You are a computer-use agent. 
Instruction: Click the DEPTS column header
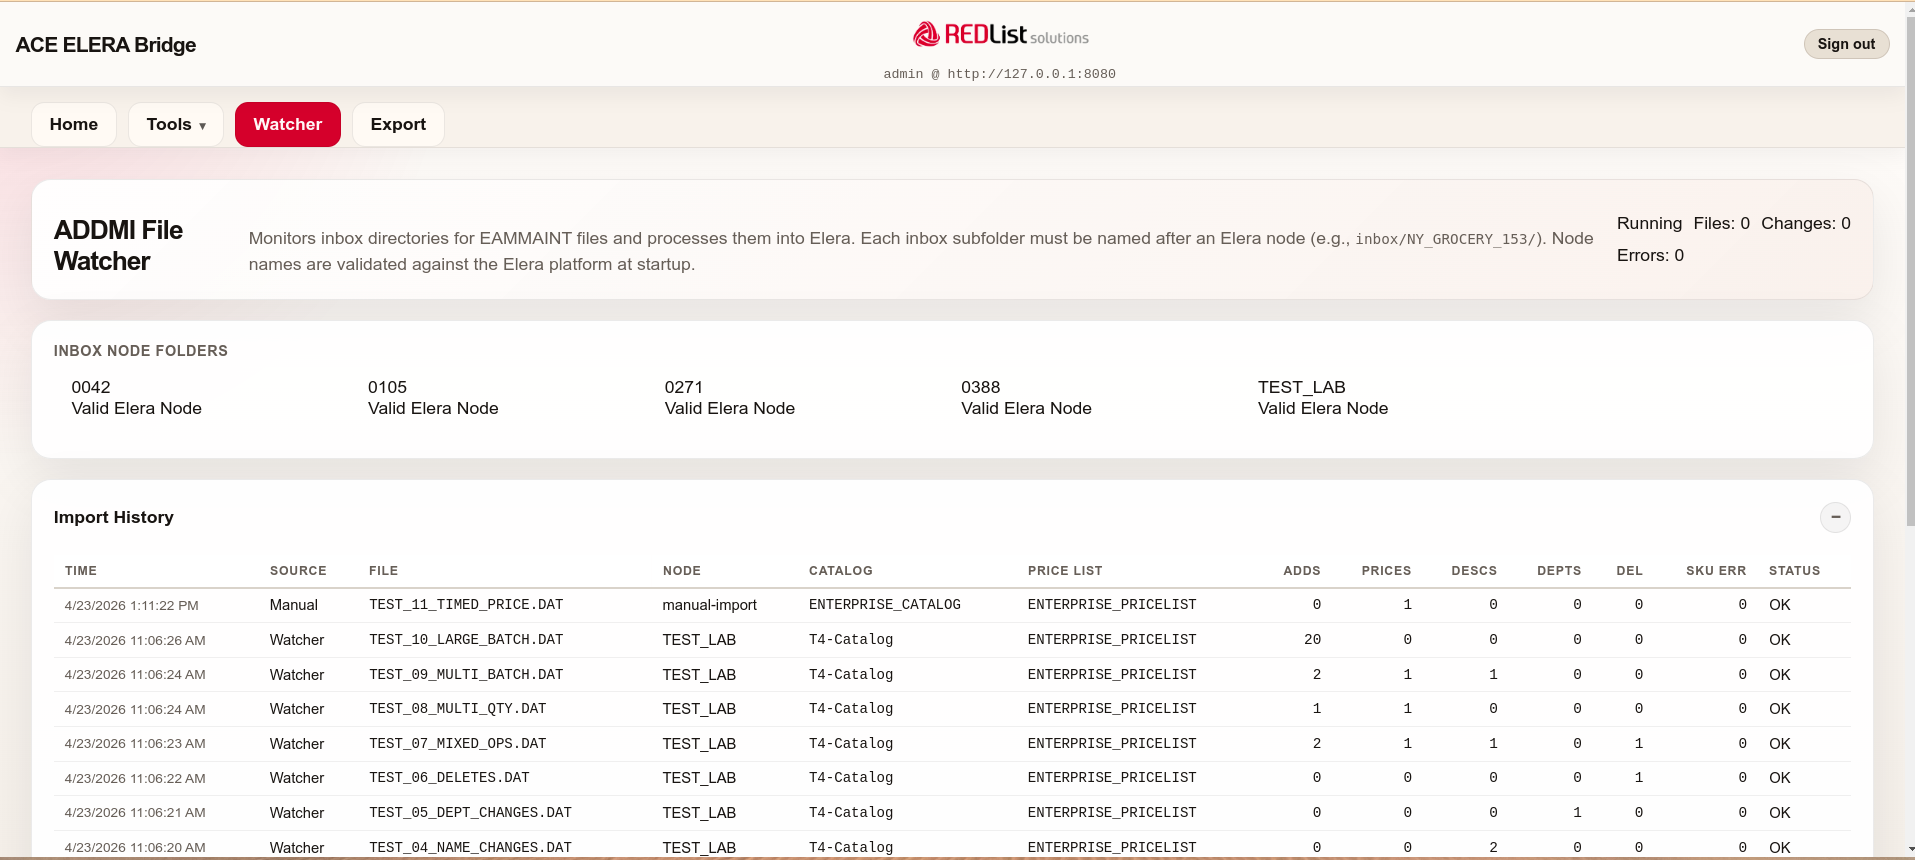click(1559, 571)
